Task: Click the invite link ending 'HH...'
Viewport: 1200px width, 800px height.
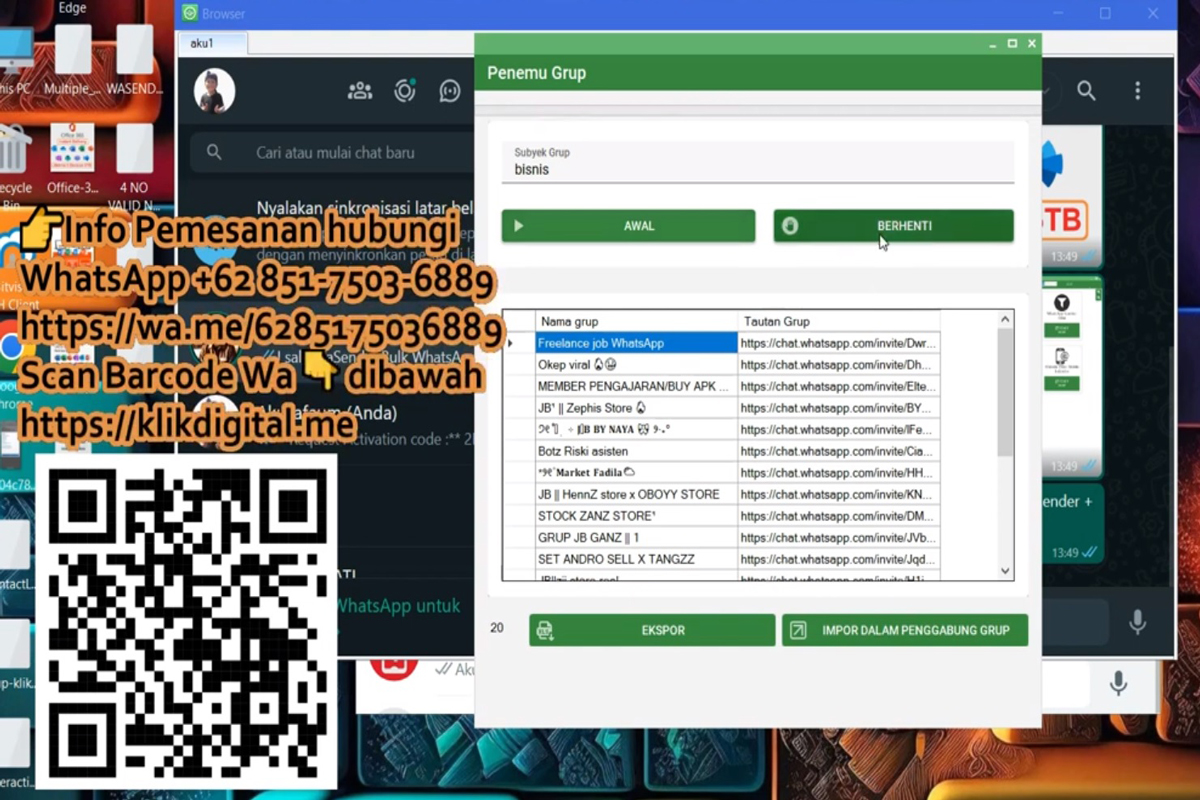Action: pos(839,472)
